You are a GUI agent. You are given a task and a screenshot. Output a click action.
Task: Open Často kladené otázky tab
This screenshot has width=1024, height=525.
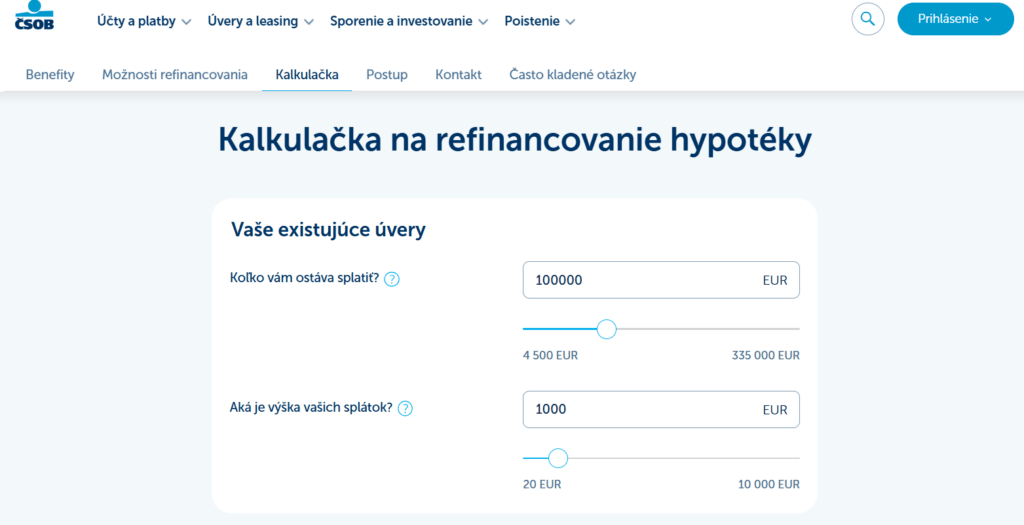tap(572, 75)
